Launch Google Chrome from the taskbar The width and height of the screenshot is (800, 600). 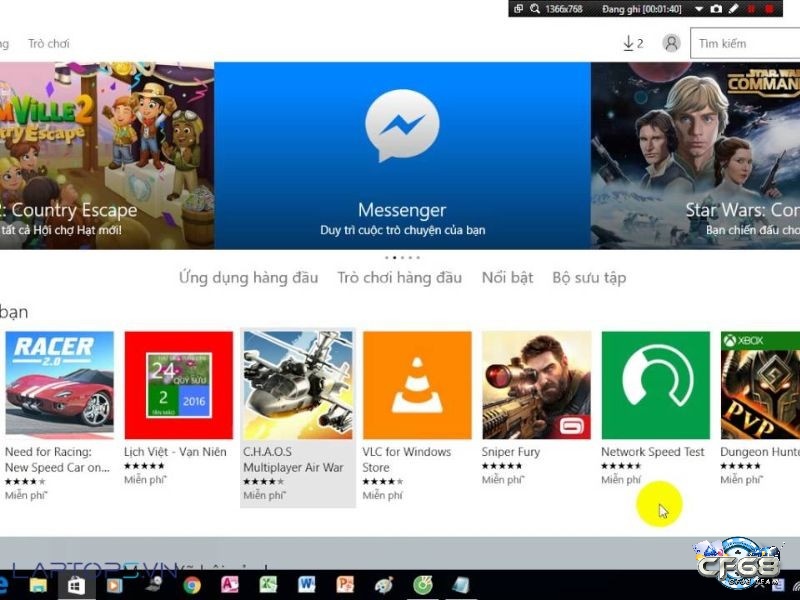pyautogui.click(x=192, y=585)
